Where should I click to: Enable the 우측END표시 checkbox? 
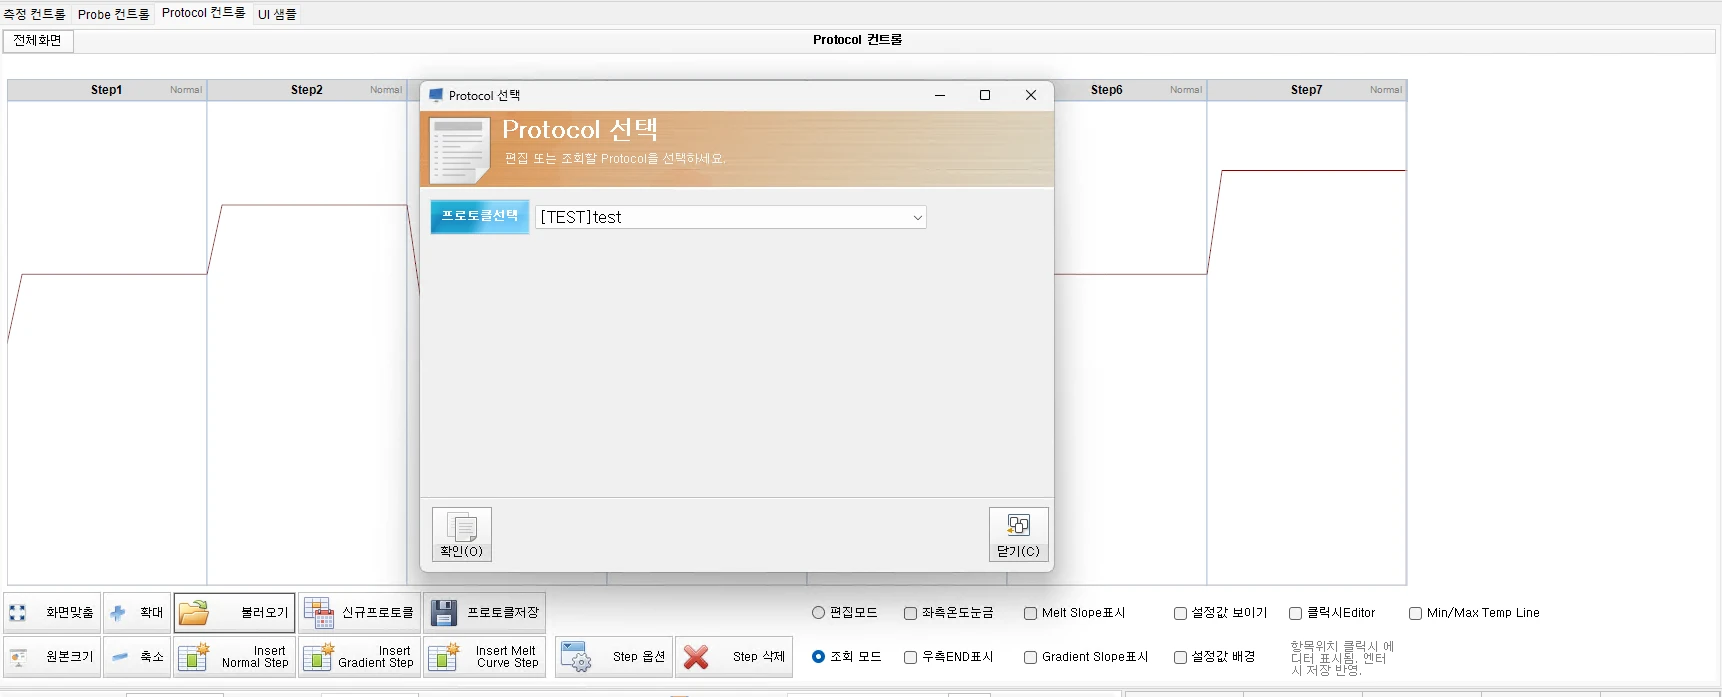coord(910,658)
